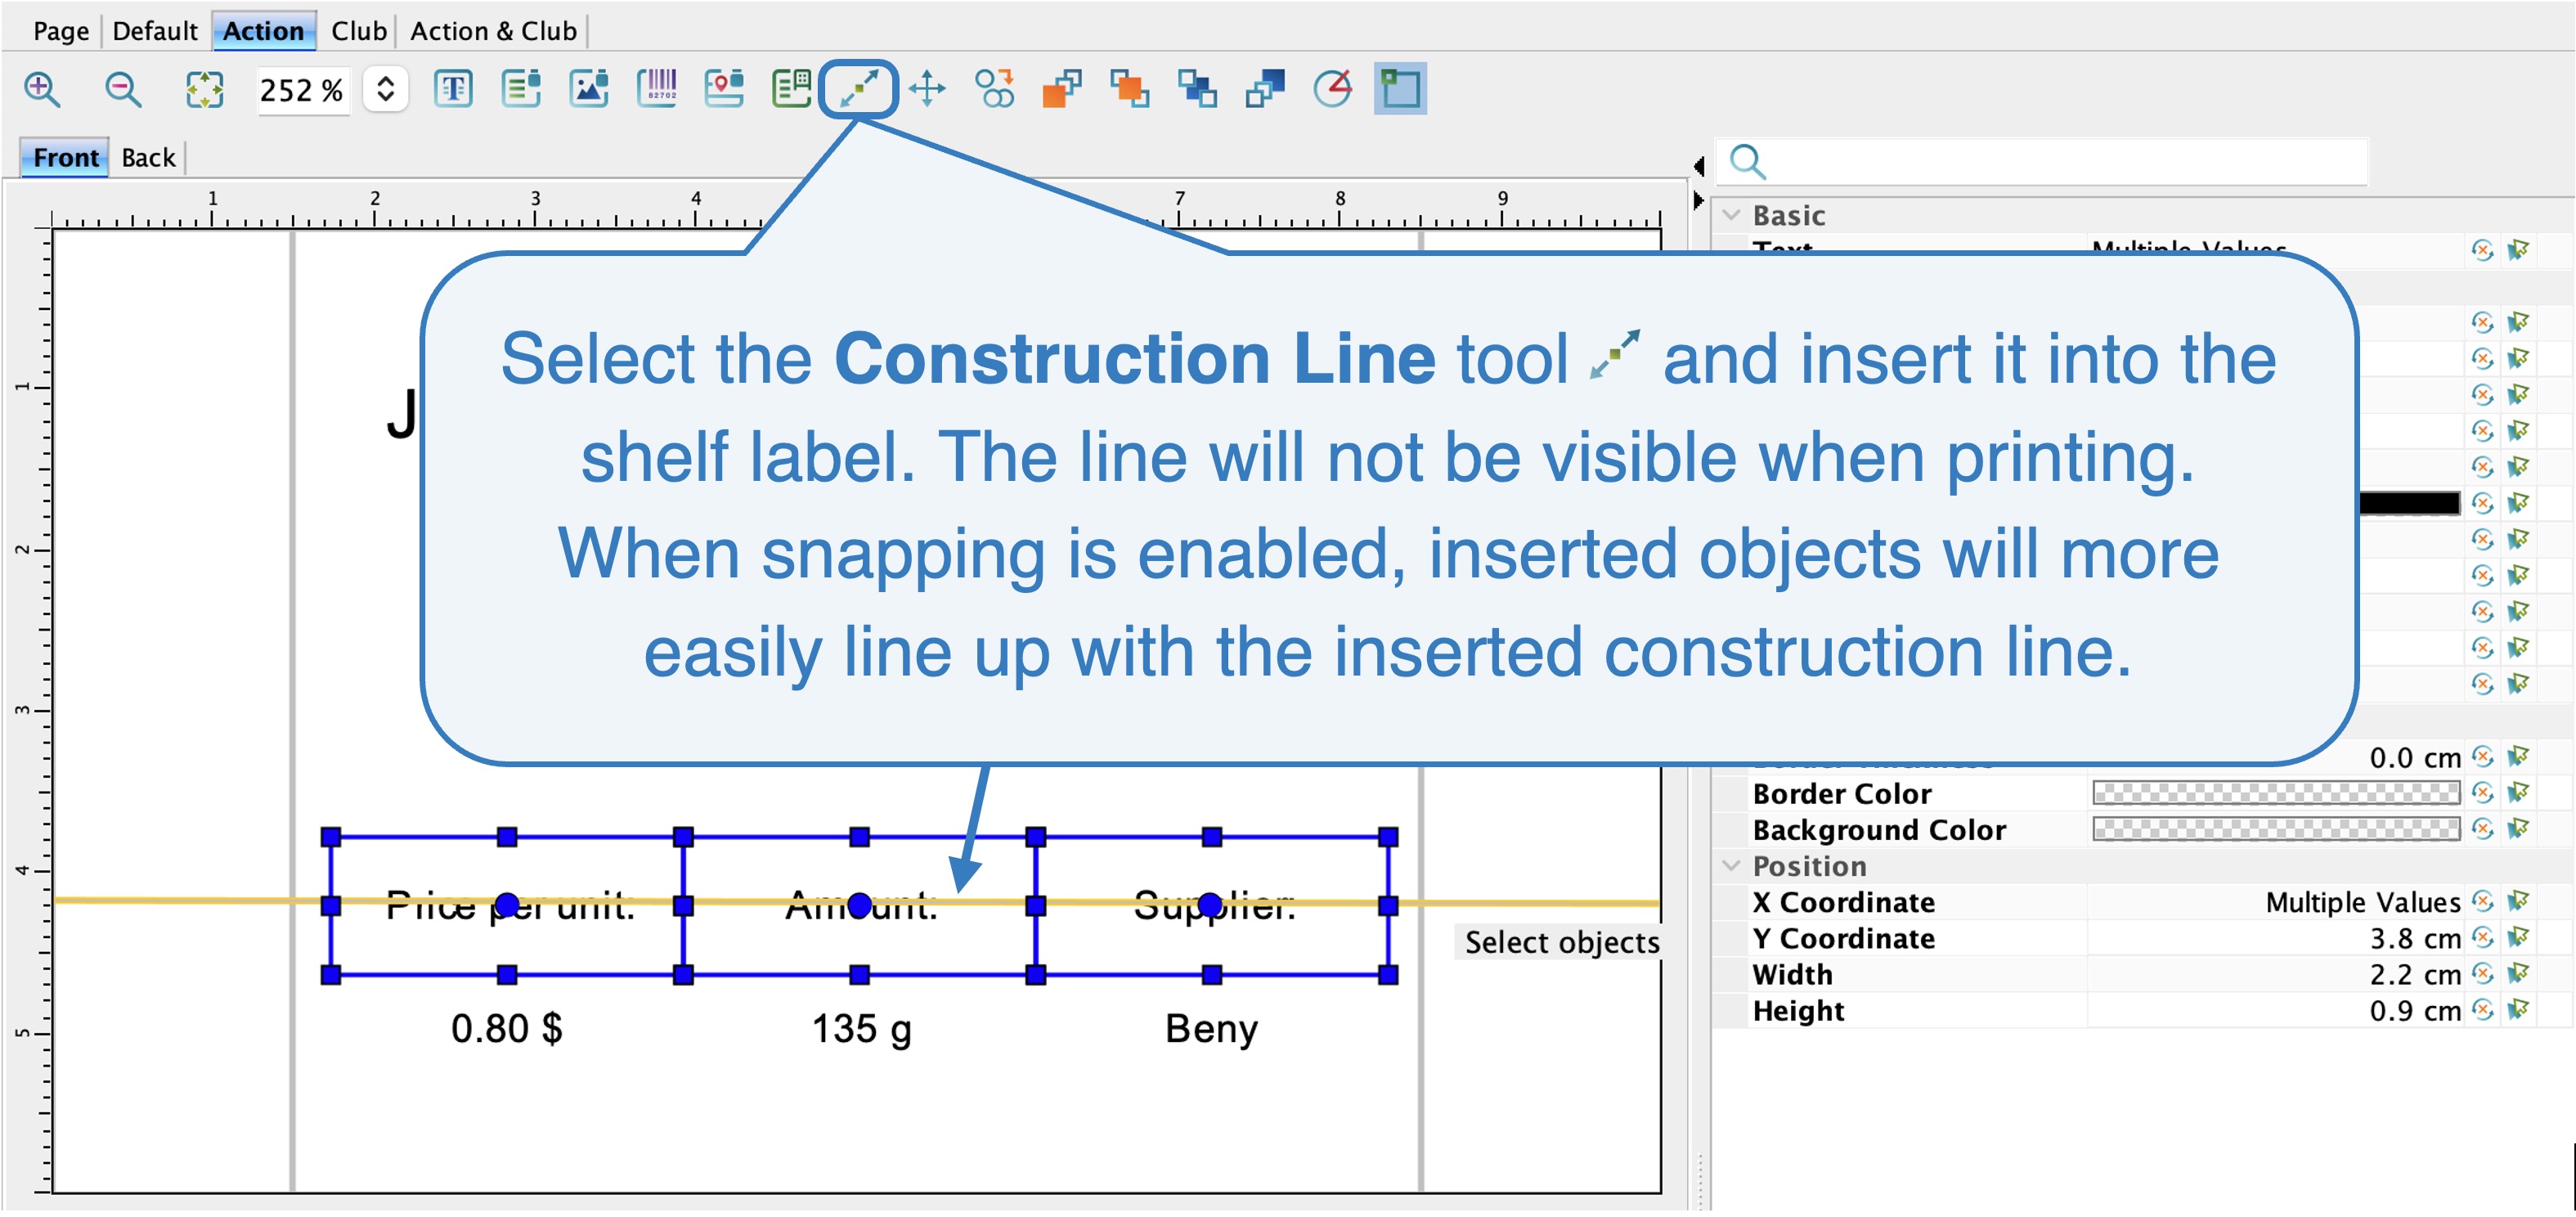Screen dimensions: 2576x1217
Task: Open the Background Color checkered swatch
Action: click(2276, 829)
